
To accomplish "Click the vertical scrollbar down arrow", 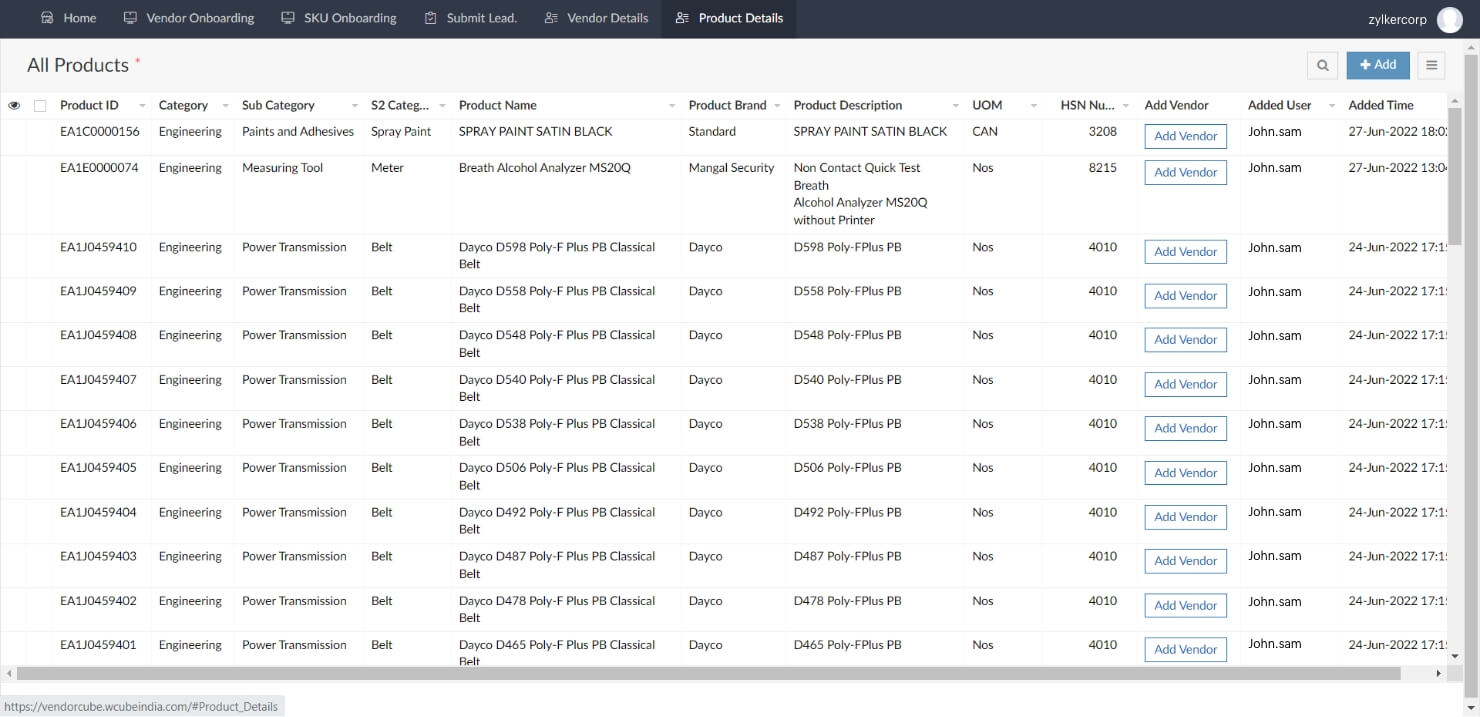I will click(1454, 656).
